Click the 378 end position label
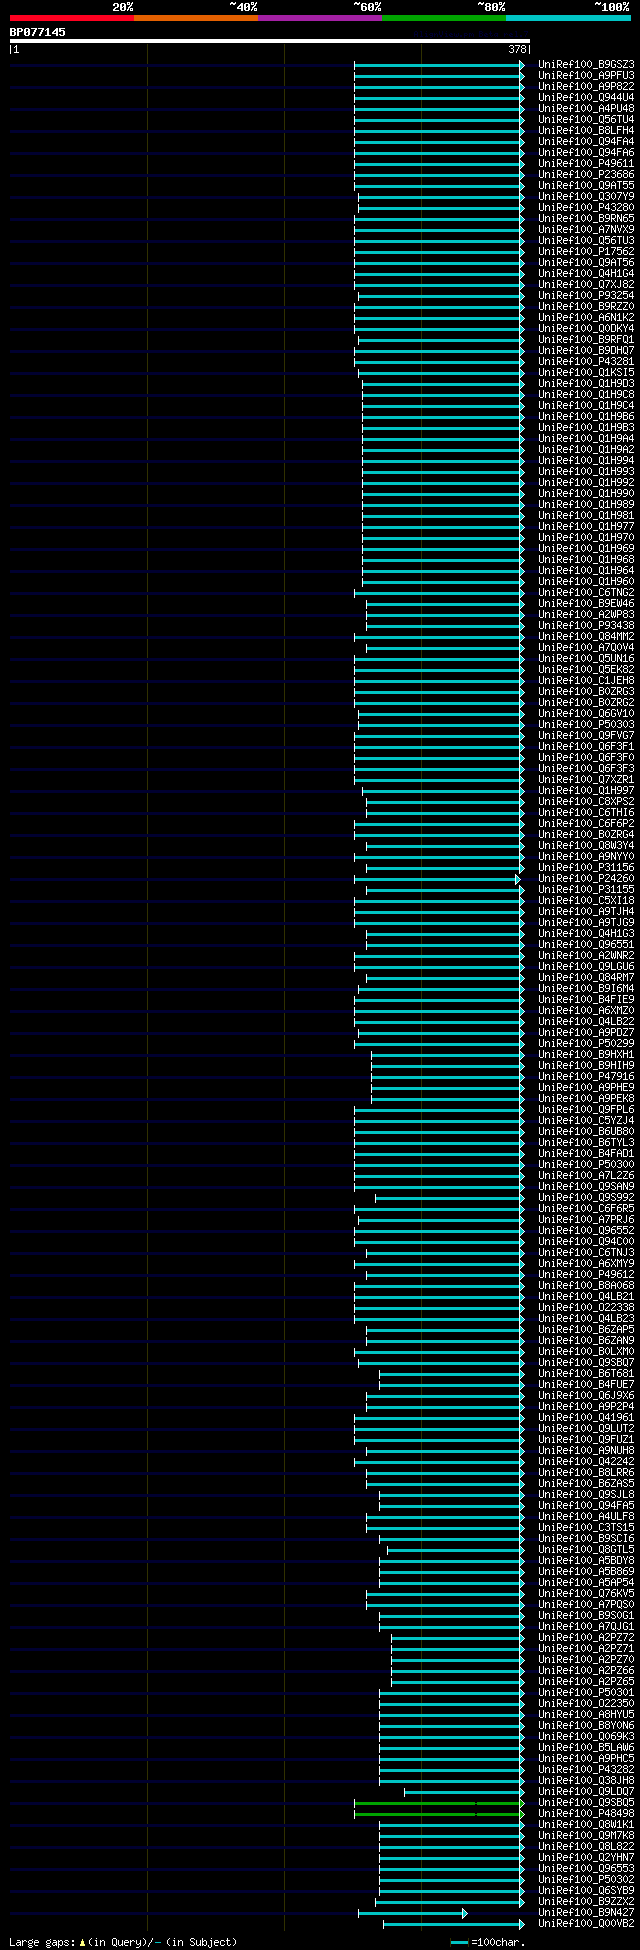Viewport: 640px width, 1950px height. coord(517,49)
